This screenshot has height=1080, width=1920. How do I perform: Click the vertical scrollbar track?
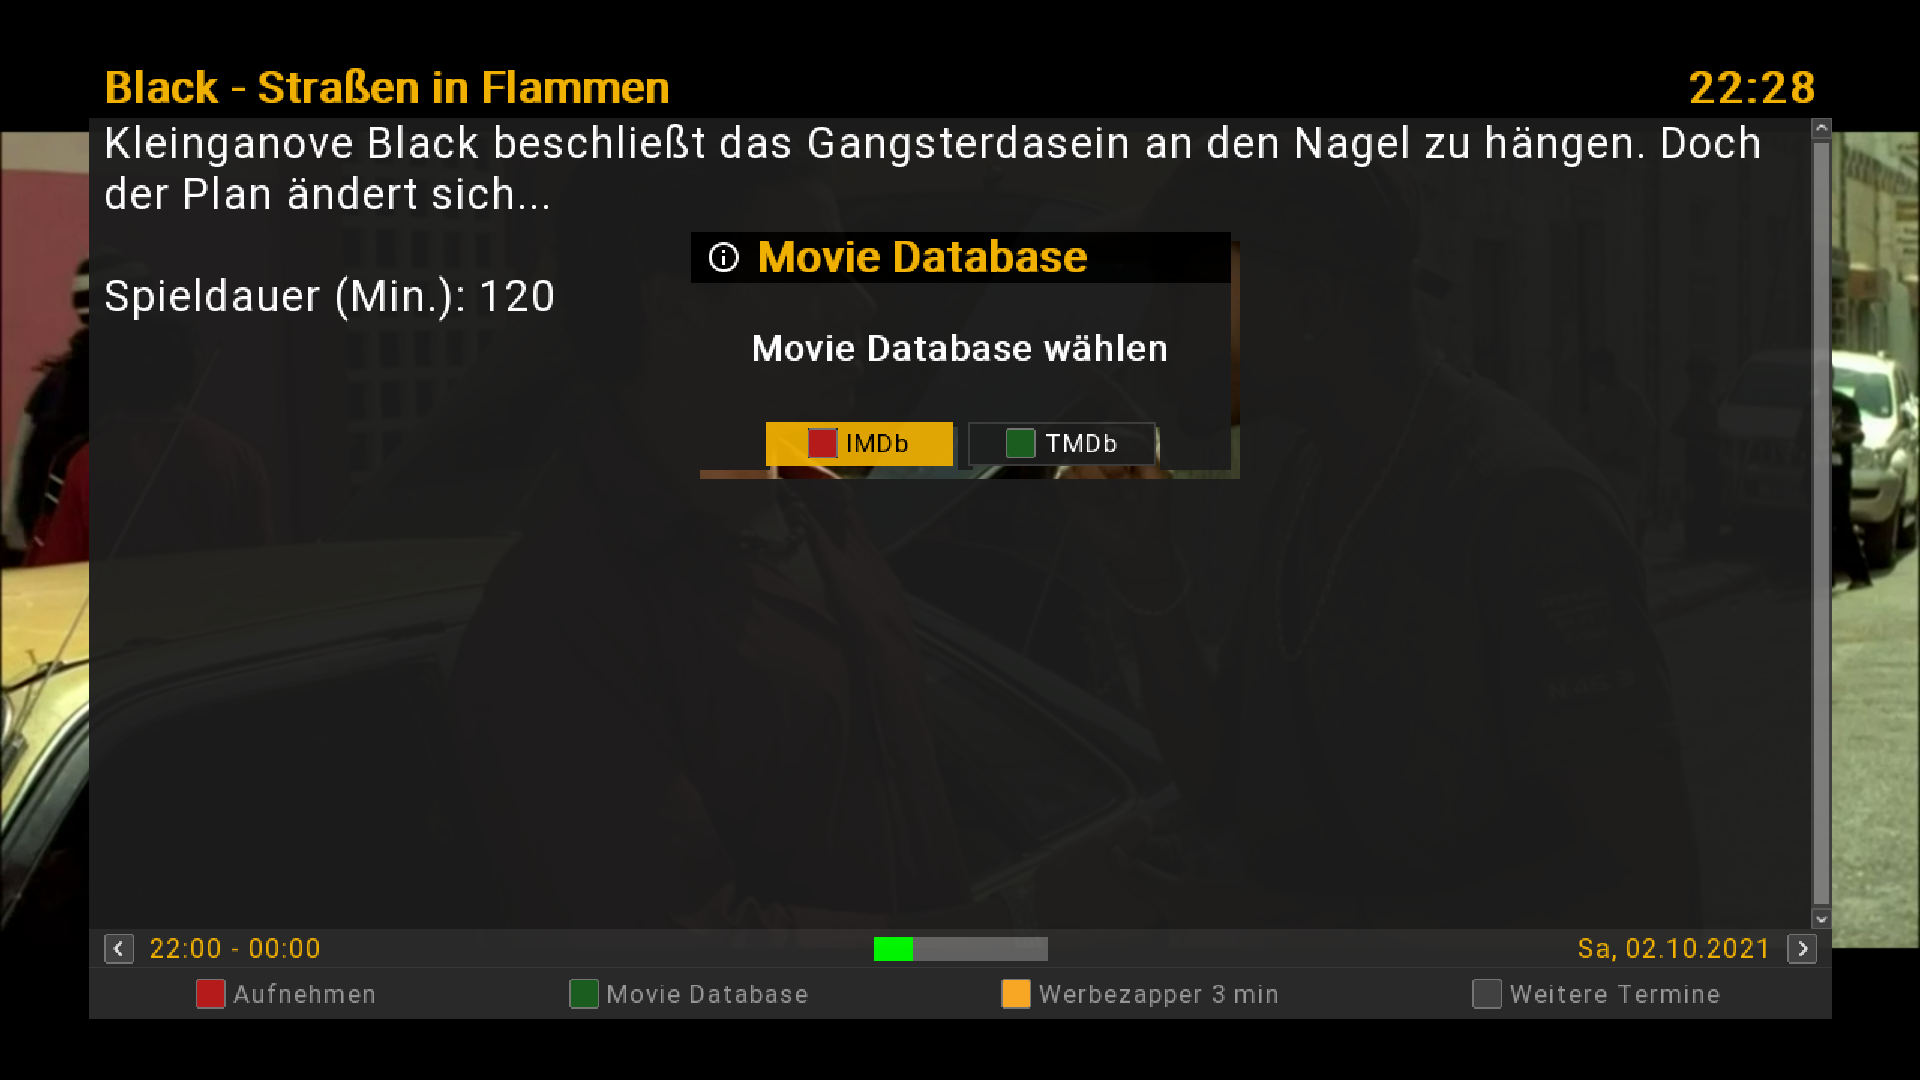tap(1821, 523)
